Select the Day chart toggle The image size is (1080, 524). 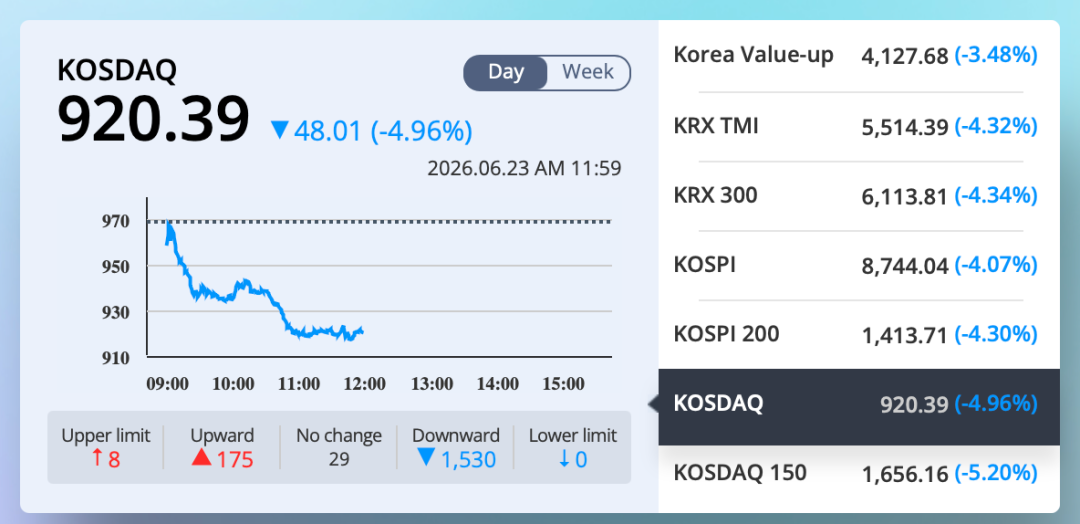[506, 72]
